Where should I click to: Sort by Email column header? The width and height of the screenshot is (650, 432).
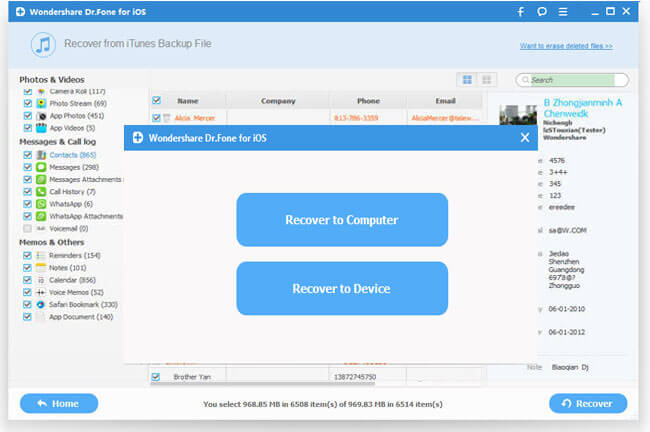[x=445, y=101]
